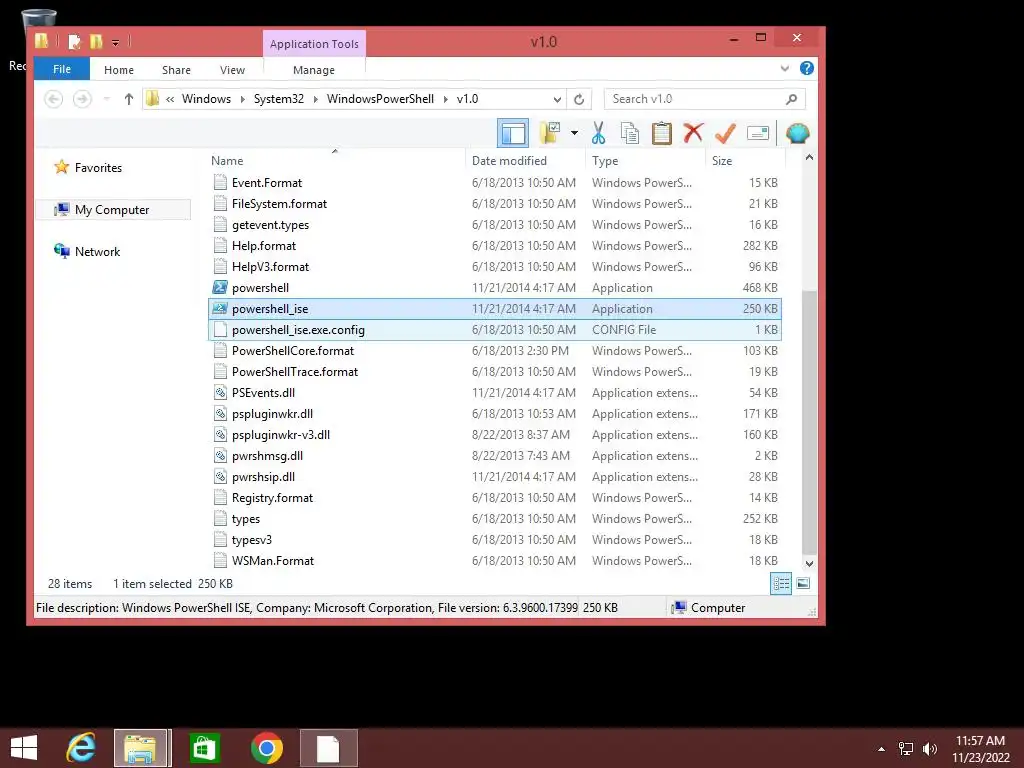
Task: Select the powershell application file icon
Action: pyautogui.click(x=220, y=287)
